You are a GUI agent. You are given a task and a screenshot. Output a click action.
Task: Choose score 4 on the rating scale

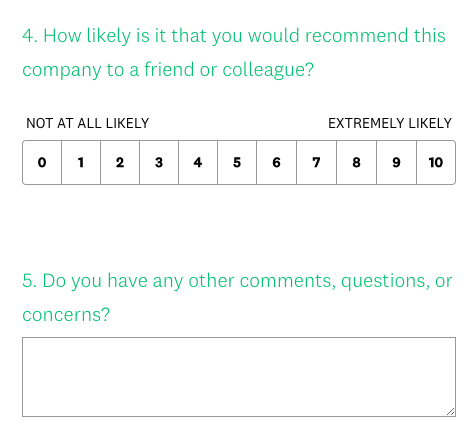pos(198,162)
